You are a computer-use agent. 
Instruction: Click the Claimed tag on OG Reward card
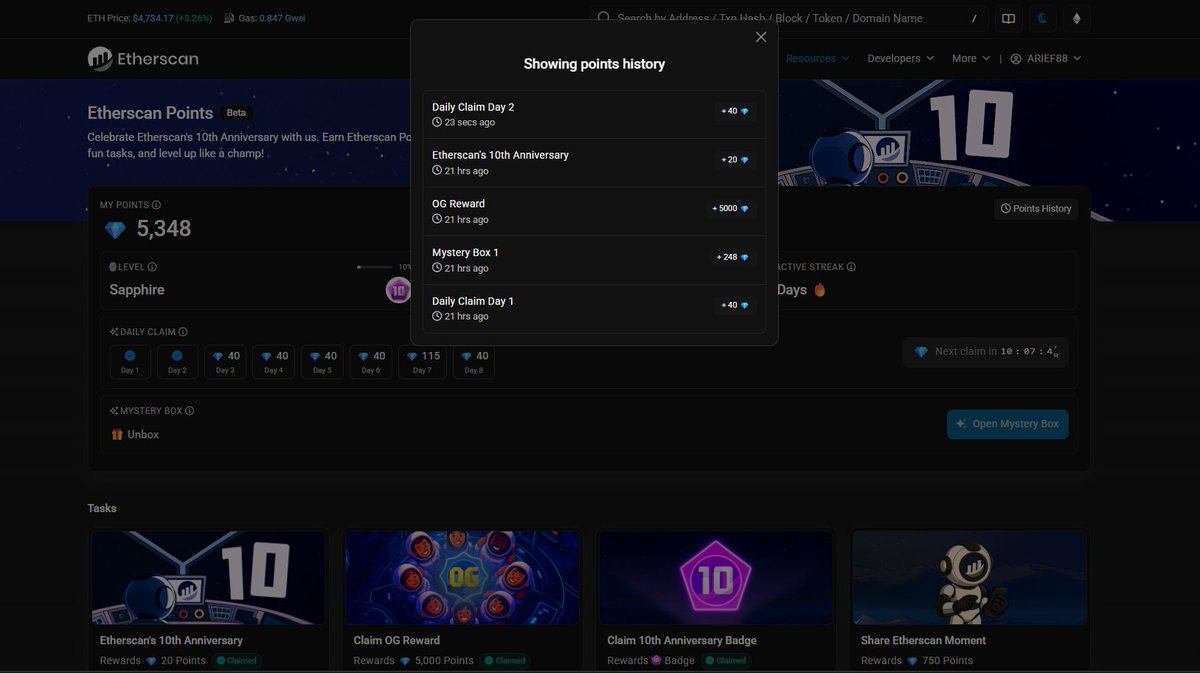505,660
